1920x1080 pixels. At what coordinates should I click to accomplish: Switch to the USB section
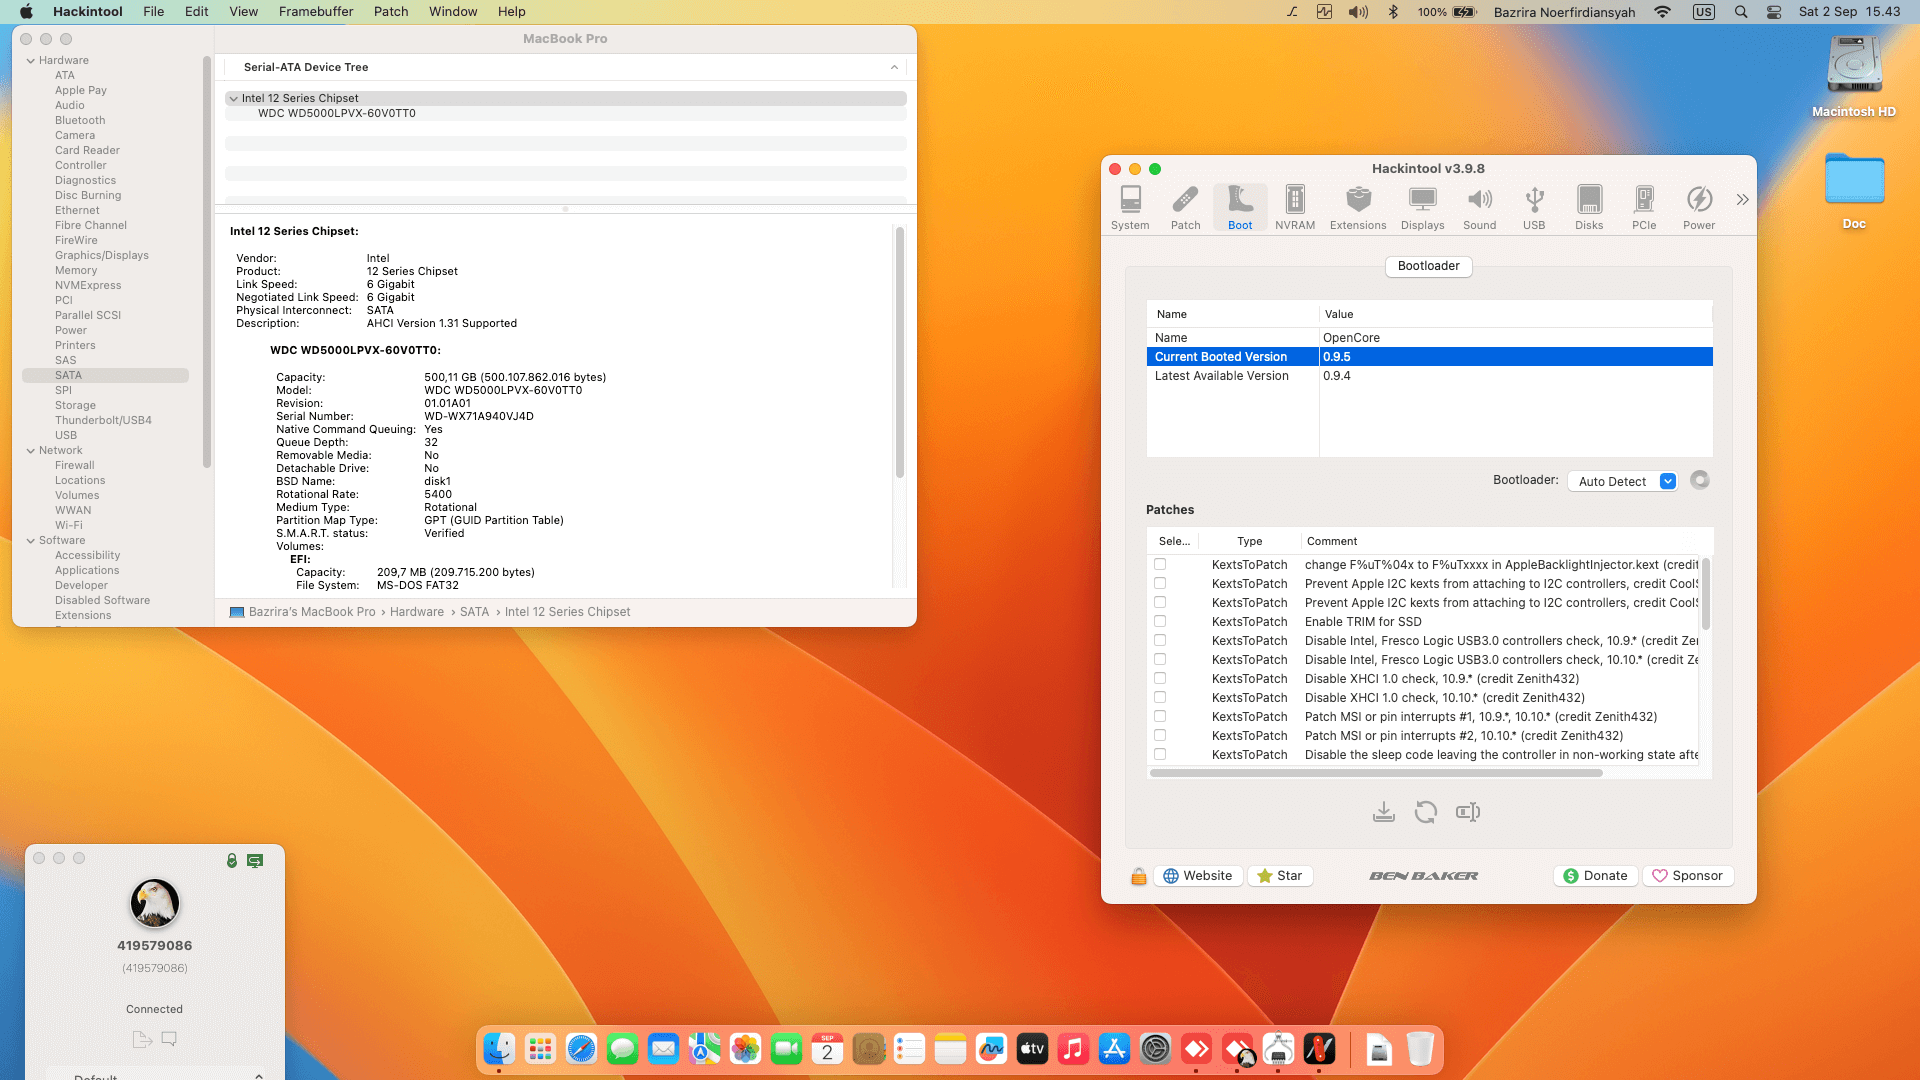[1534, 207]
